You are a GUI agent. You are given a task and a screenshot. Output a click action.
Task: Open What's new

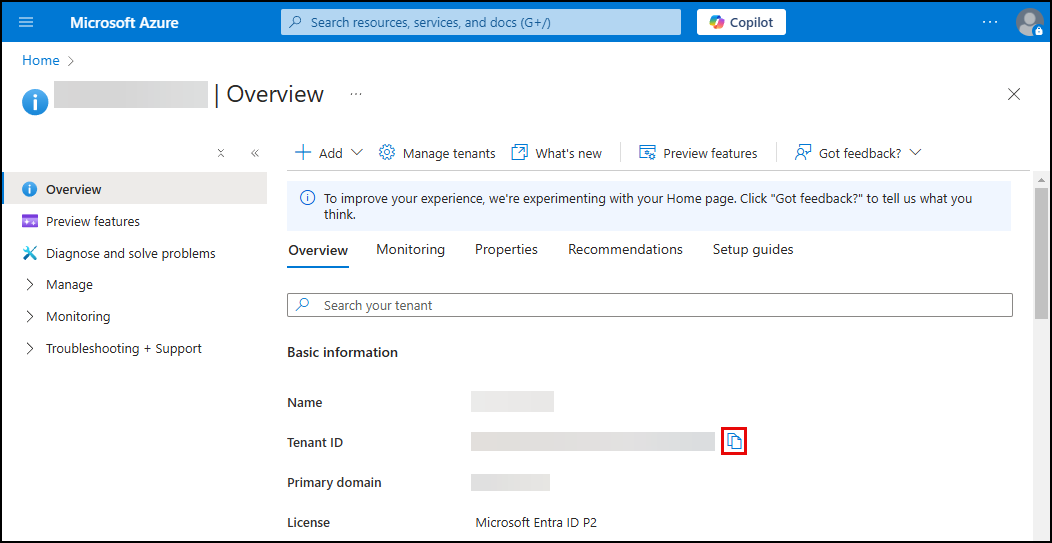coord(556,153)
